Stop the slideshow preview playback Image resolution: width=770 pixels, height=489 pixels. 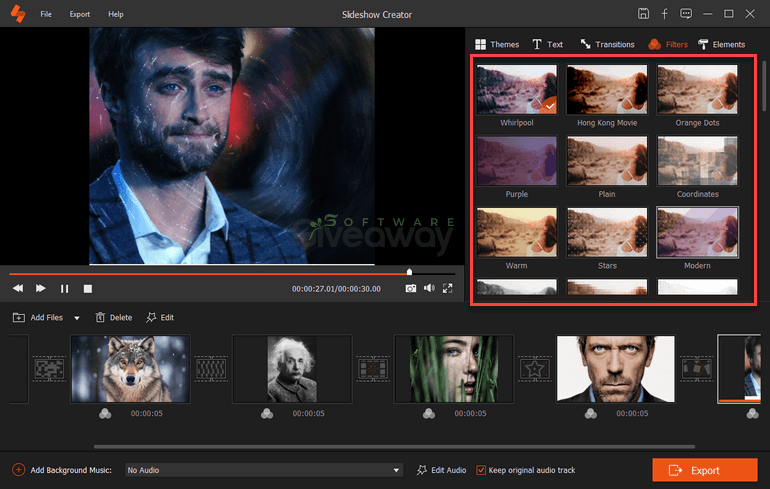(x=88, y=288)
